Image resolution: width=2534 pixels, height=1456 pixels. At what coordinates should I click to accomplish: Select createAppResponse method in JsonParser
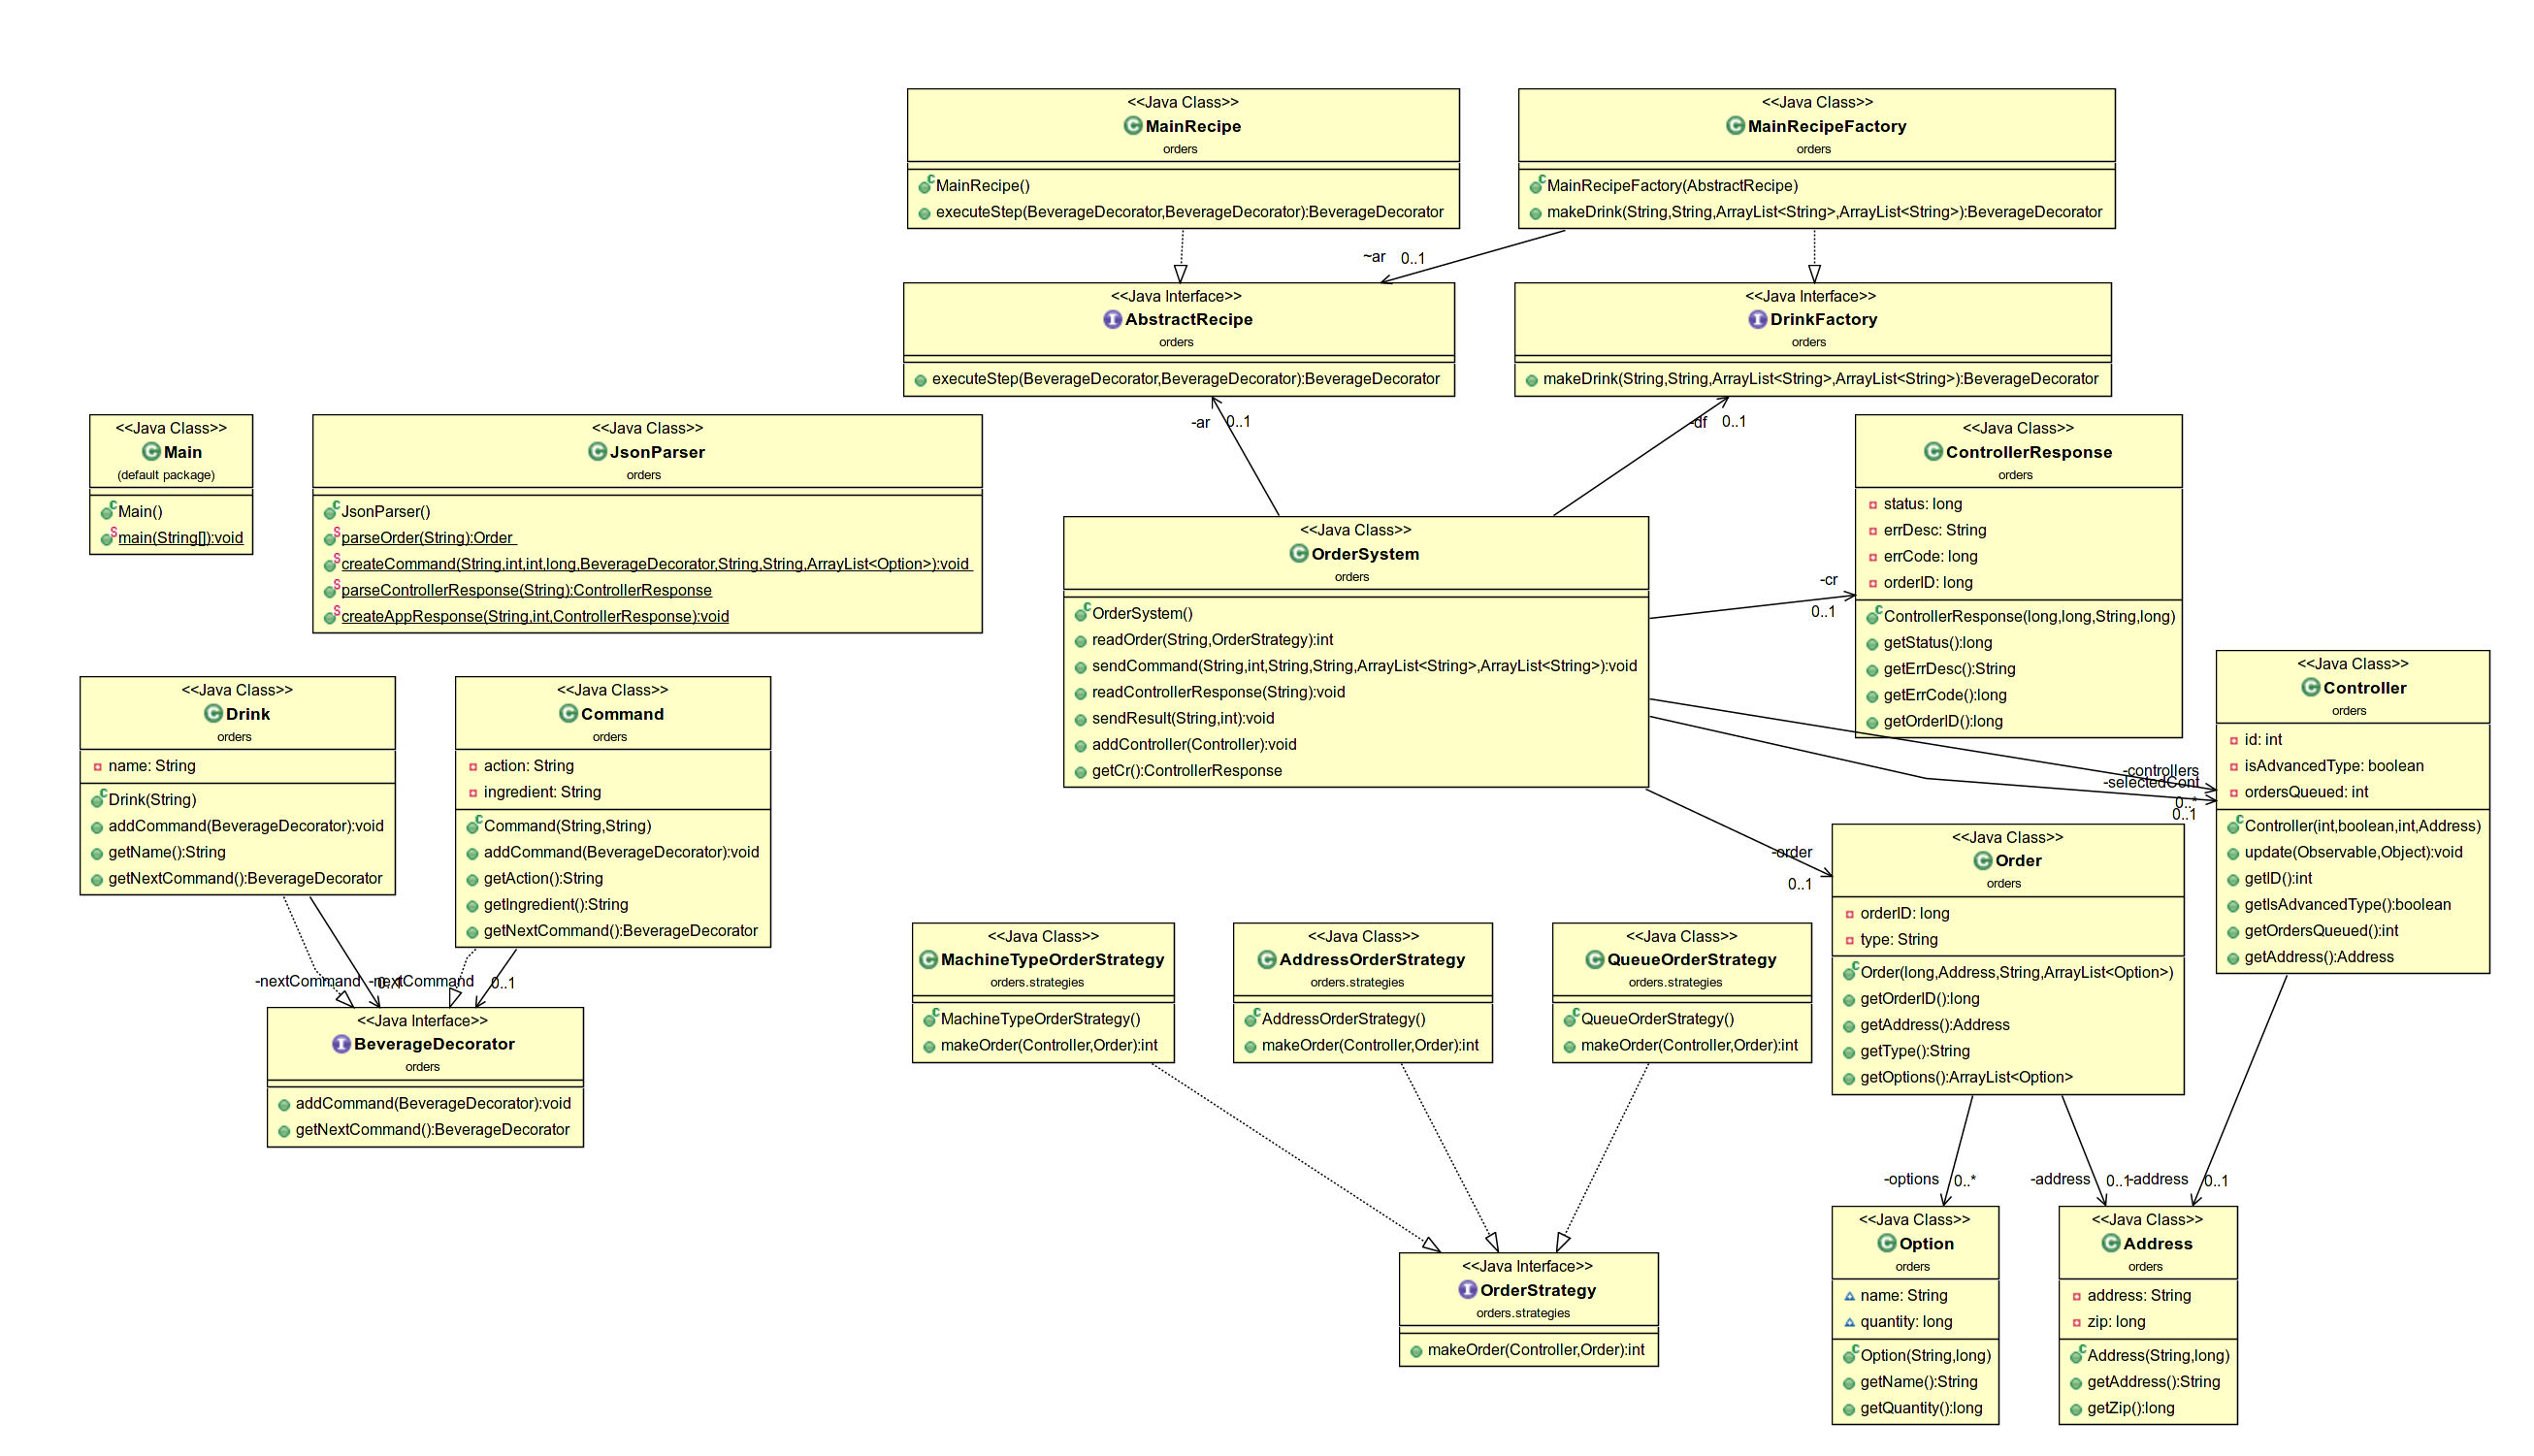click(x=535, y=617)
